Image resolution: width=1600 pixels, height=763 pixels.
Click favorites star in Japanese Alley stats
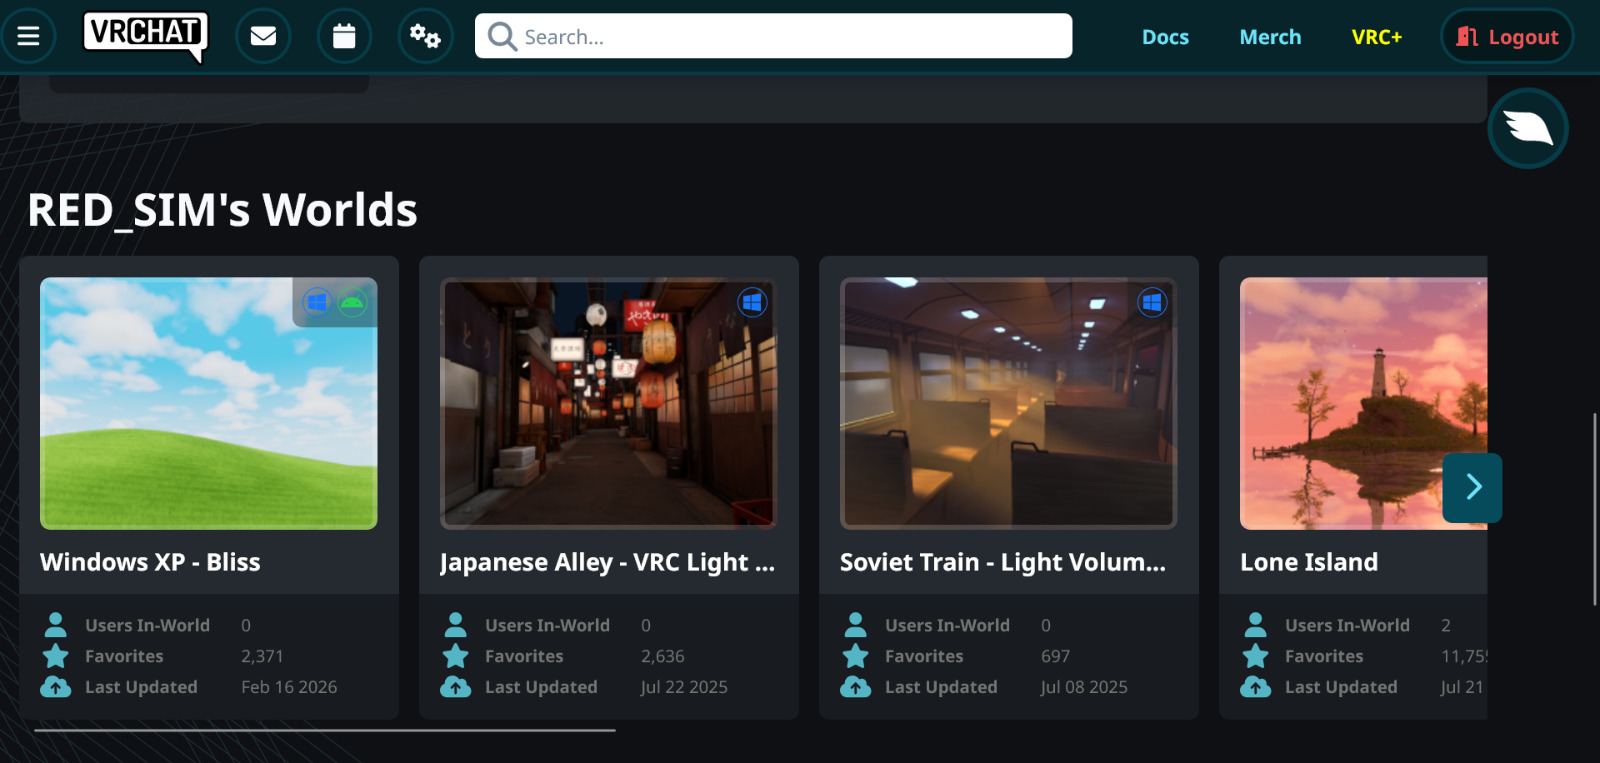[456, 656]
